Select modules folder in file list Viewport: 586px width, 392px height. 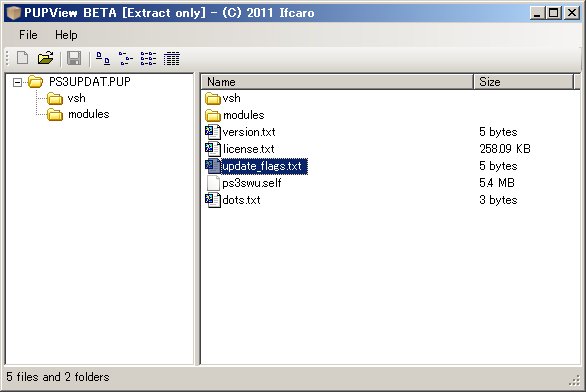point(244,115)
